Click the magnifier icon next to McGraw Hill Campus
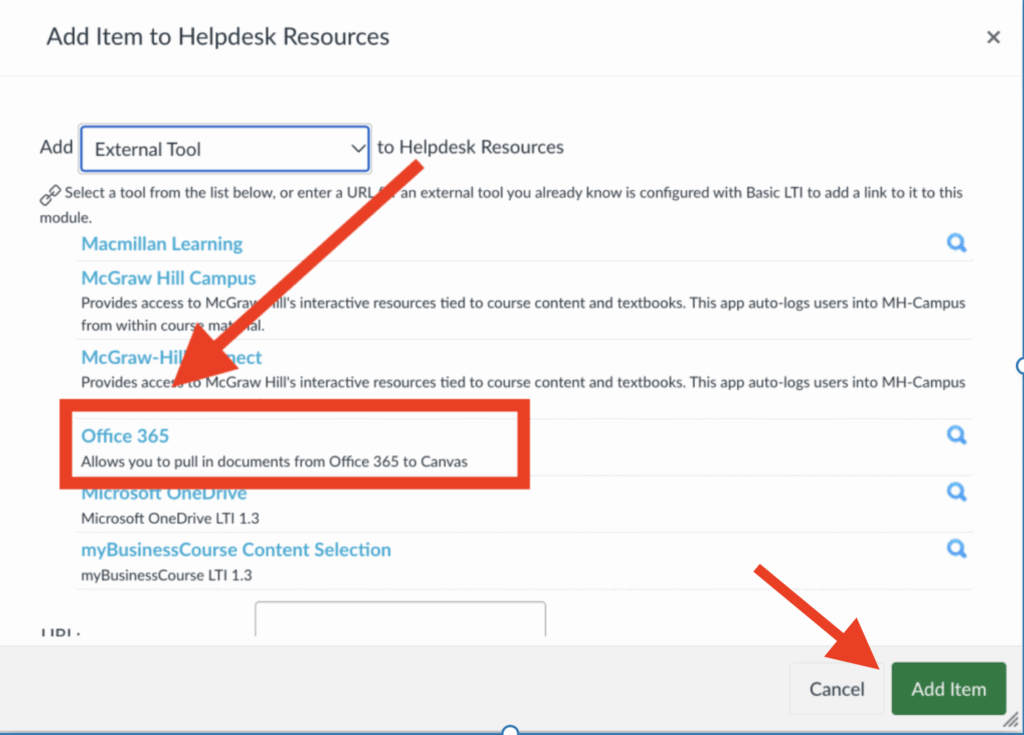 956,277
